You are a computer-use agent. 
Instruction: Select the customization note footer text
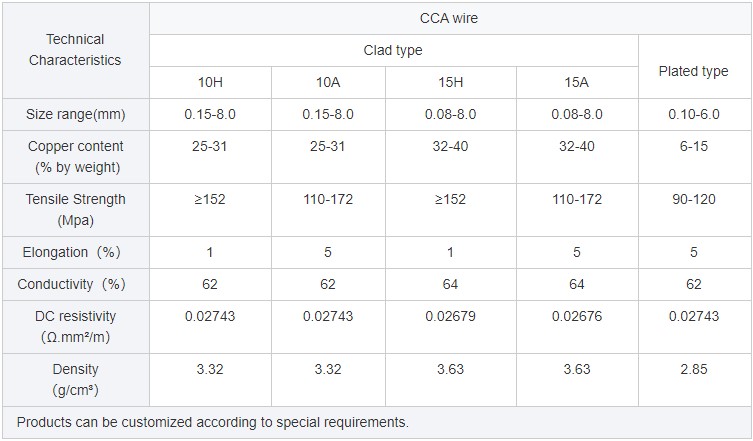tap(213, 422)
